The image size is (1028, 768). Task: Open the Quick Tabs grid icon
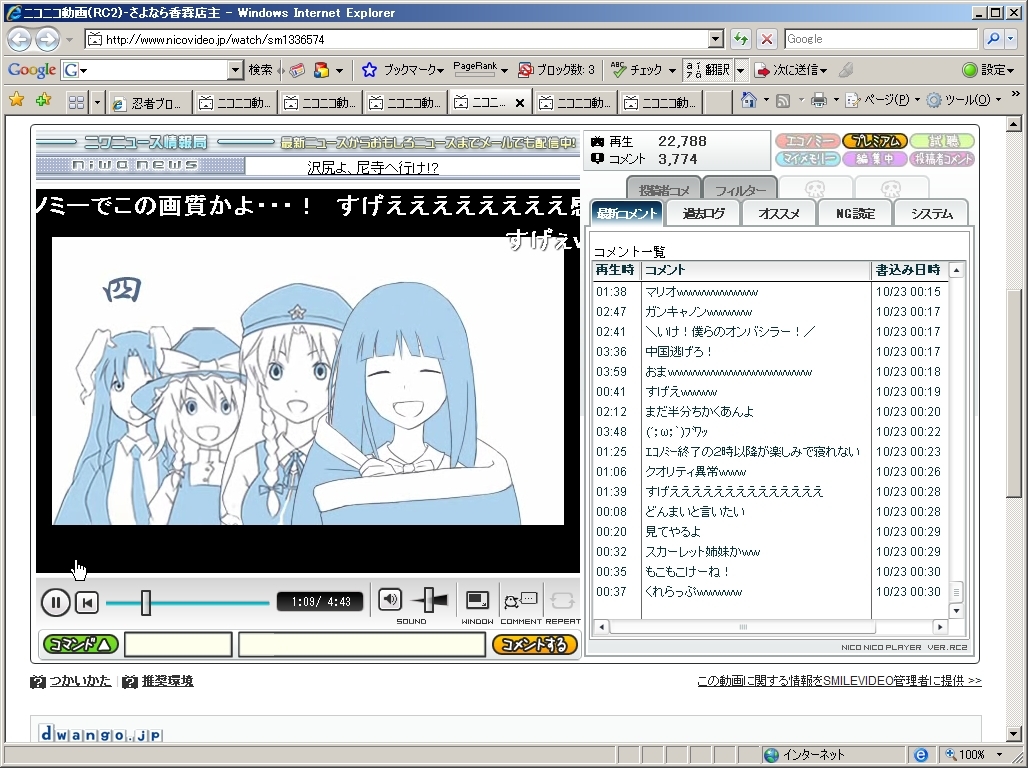(x=76, y=102)
